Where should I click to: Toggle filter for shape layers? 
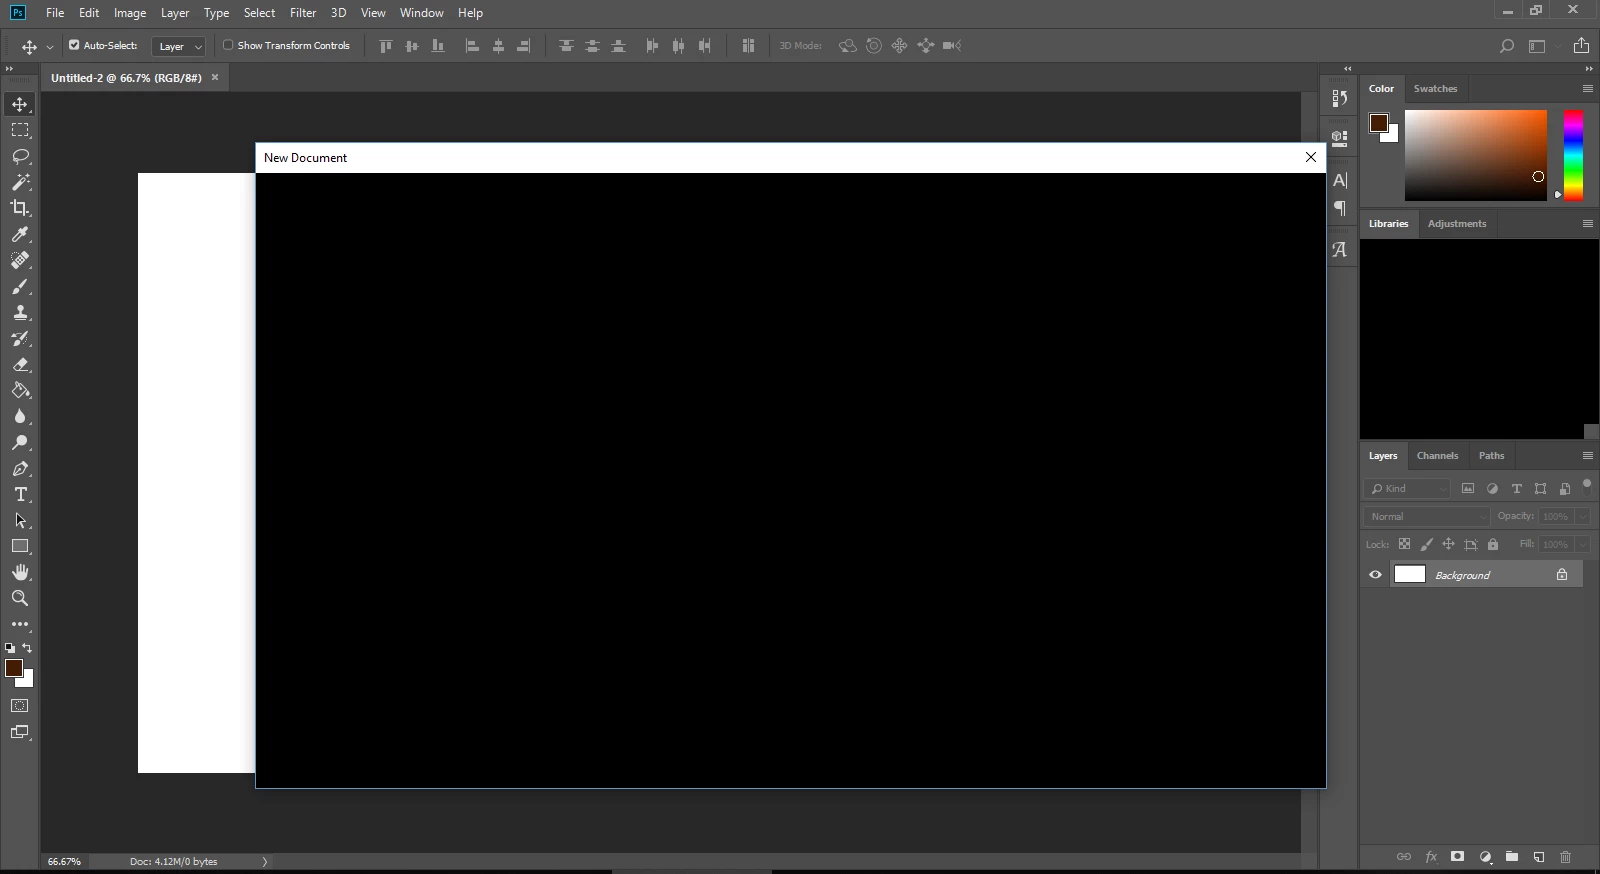coord(1540,489)
